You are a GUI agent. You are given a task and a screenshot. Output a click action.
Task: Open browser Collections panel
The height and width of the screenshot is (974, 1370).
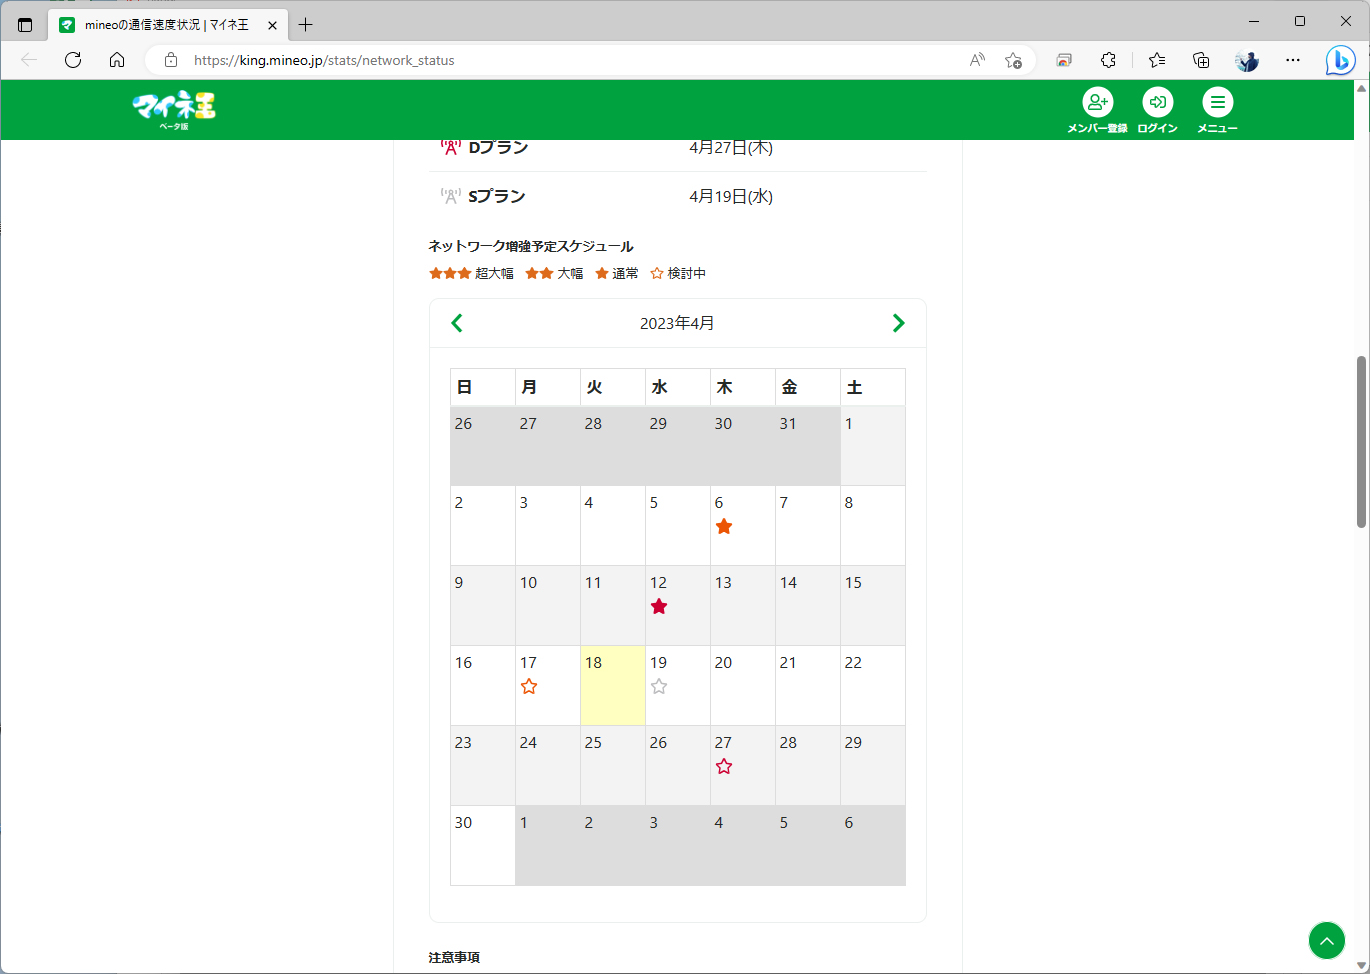(1201, 60)
